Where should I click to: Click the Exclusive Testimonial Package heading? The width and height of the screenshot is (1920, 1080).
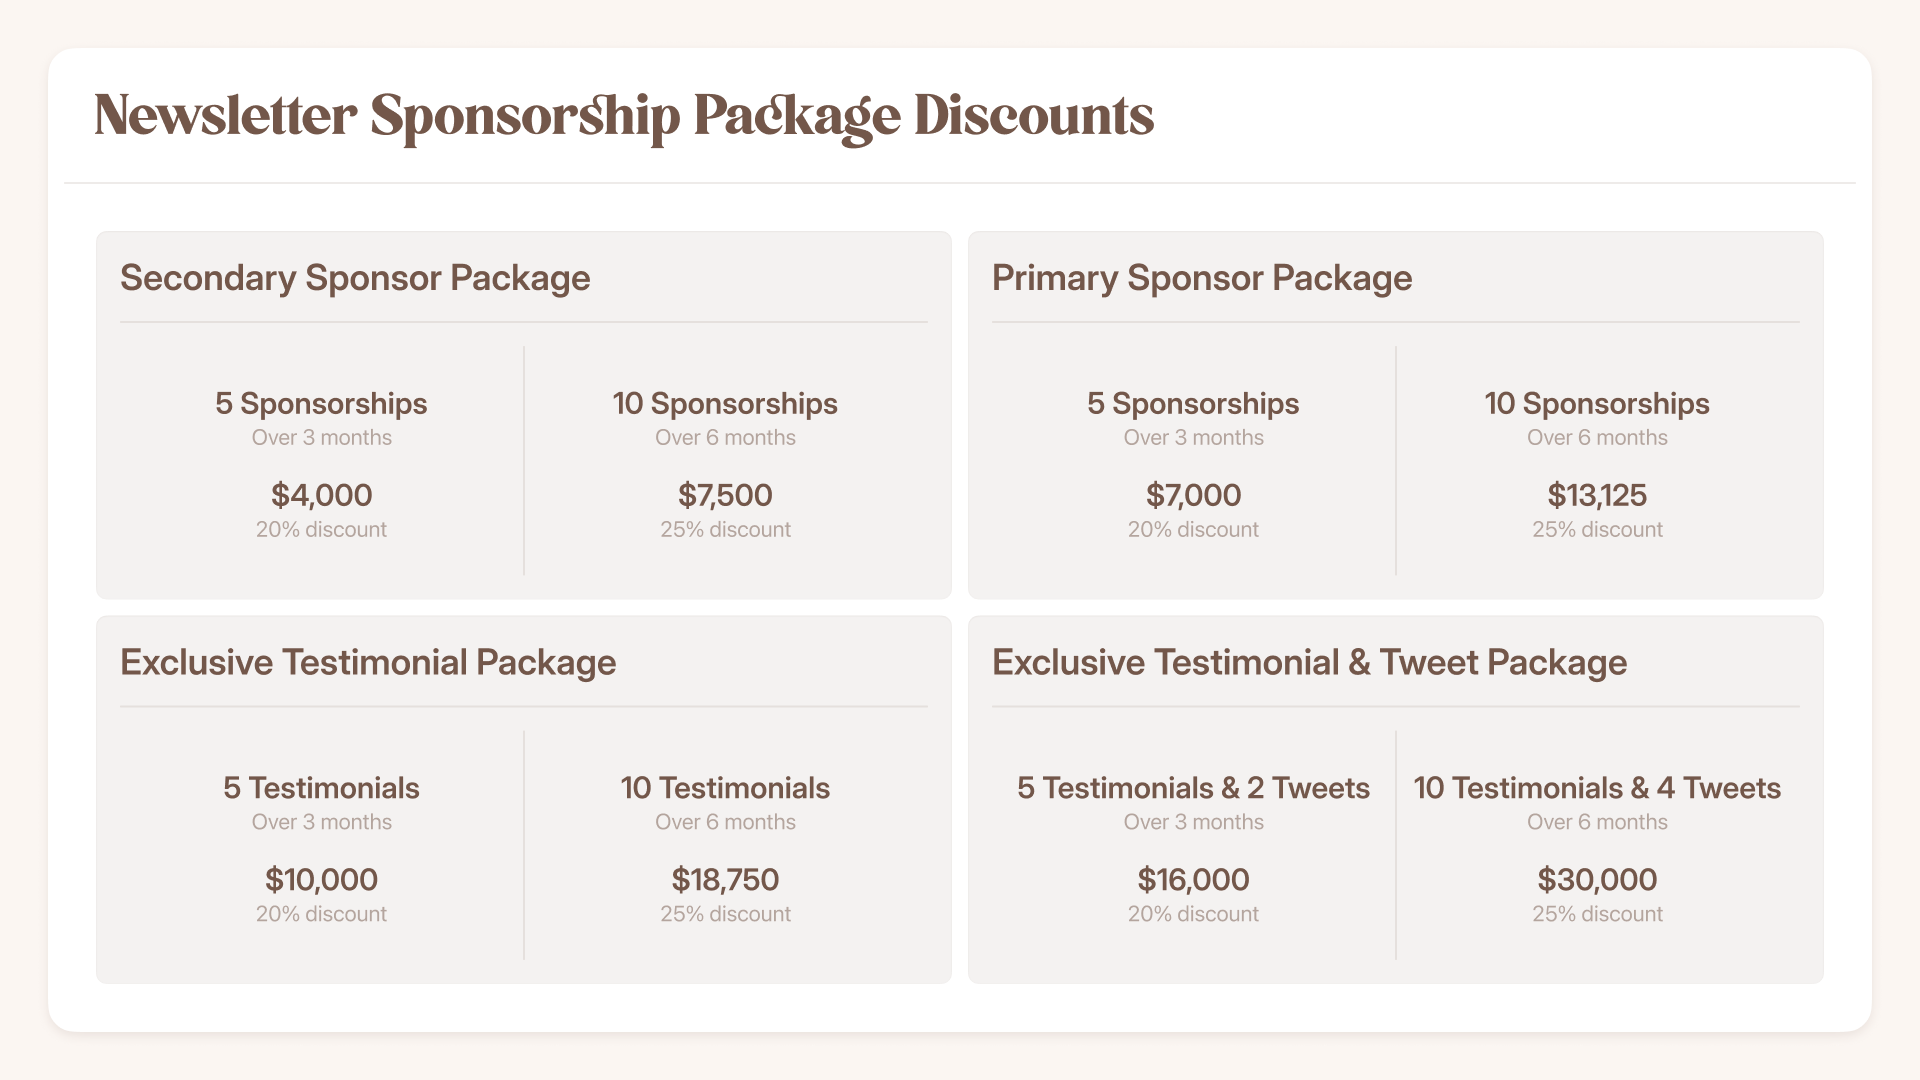pyautogui.click(x=368, y=662)
